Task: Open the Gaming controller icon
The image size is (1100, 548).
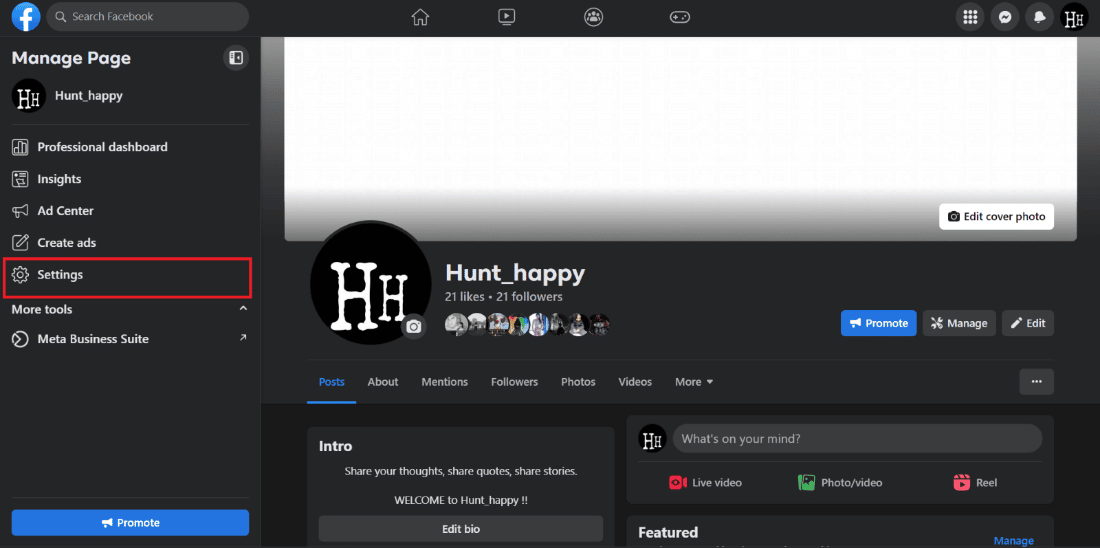Action: point(680,17)
